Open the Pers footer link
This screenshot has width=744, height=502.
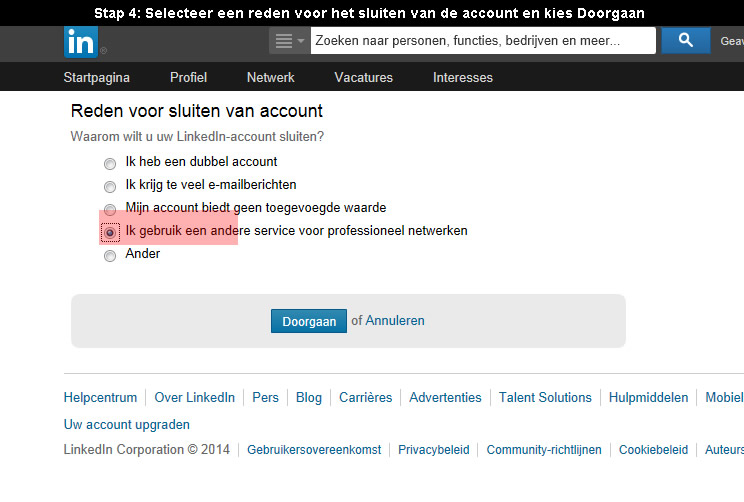[x=265, y=397]
